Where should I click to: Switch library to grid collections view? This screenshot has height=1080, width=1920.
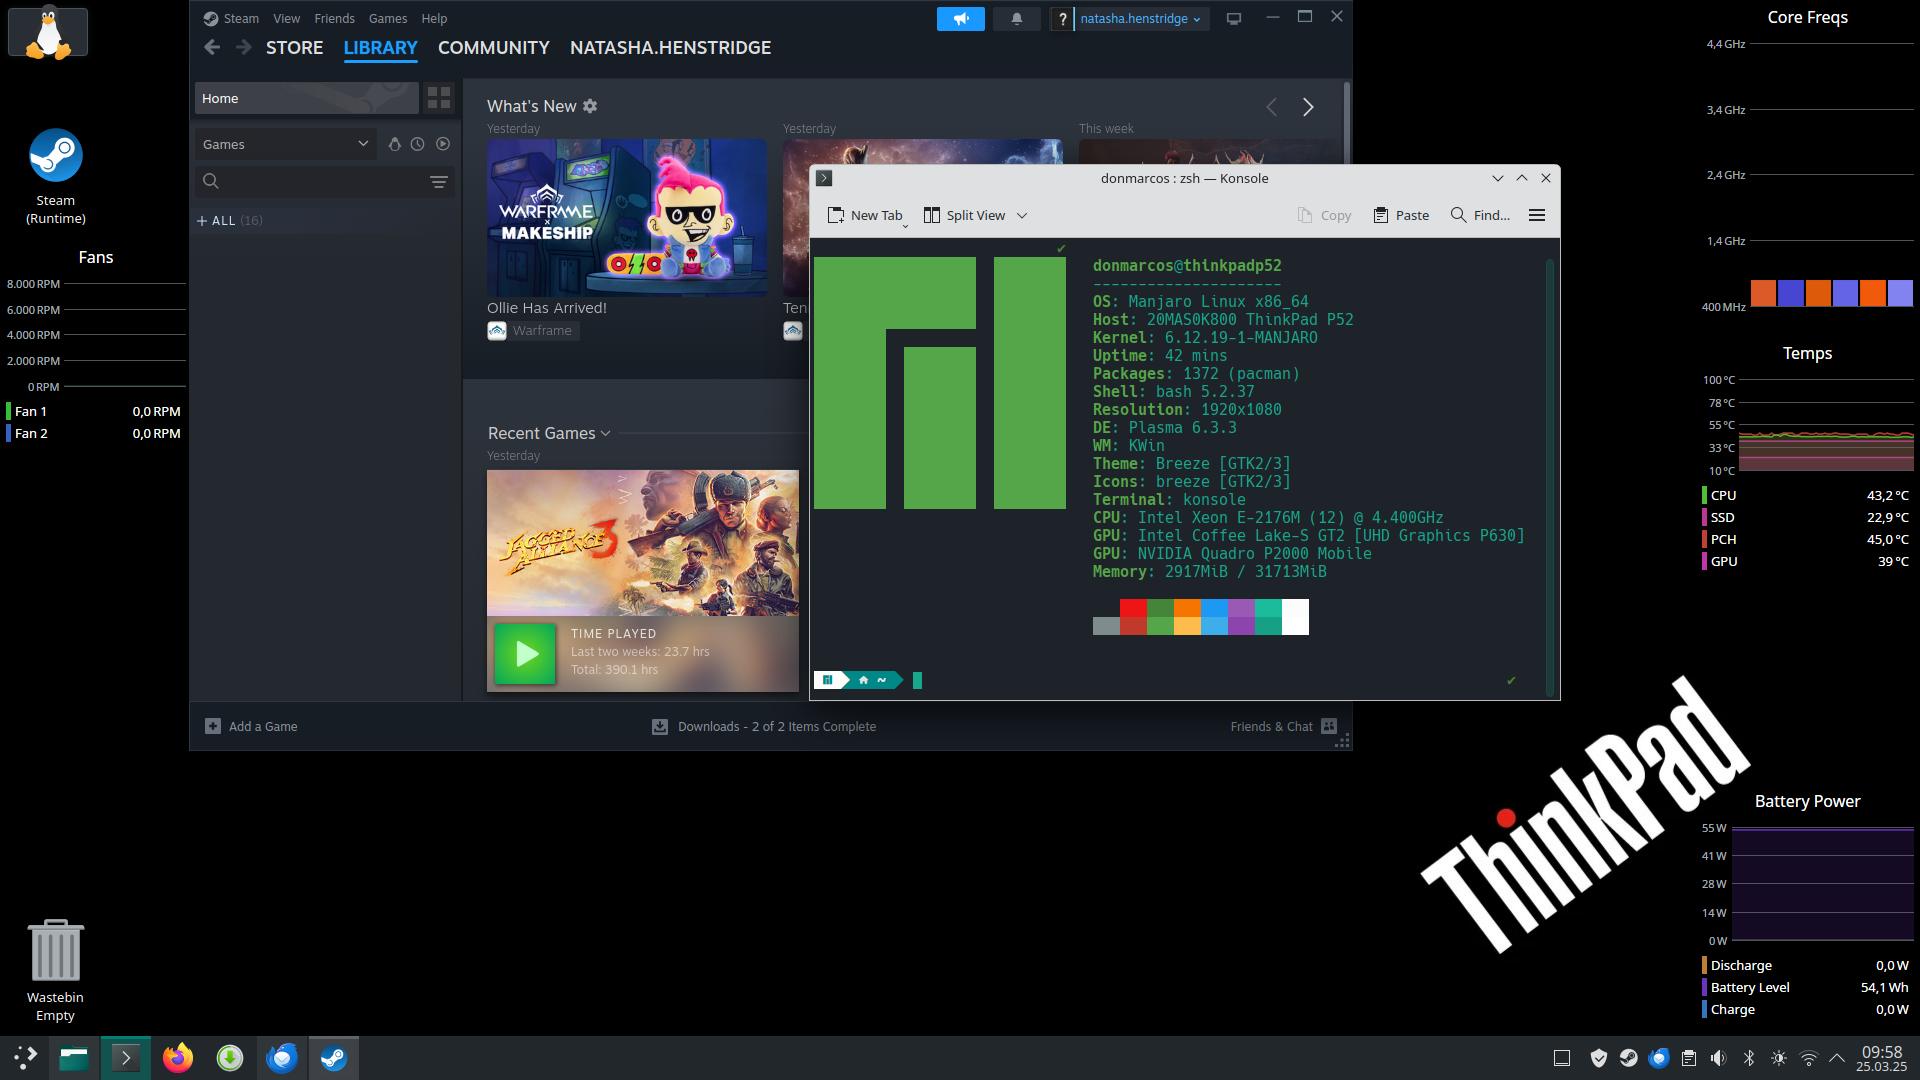click(x=439, y=98)
